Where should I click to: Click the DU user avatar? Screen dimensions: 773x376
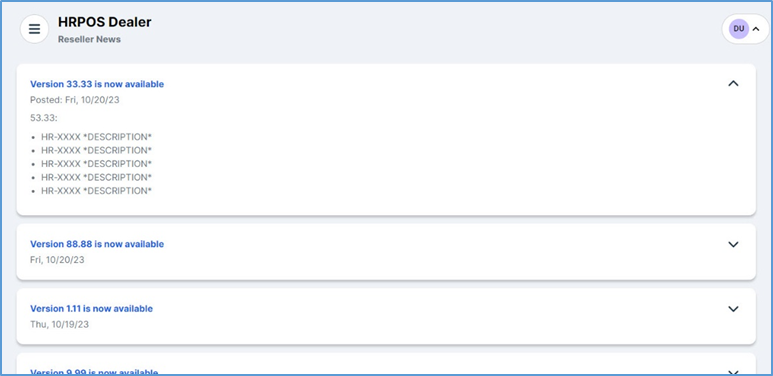[738, 29]
